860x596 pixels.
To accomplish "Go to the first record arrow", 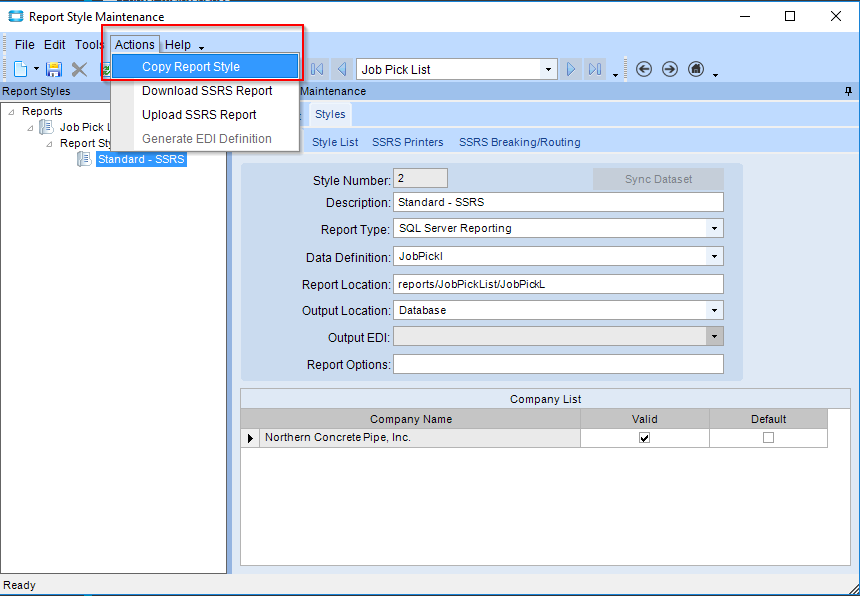I will (318, 69).
